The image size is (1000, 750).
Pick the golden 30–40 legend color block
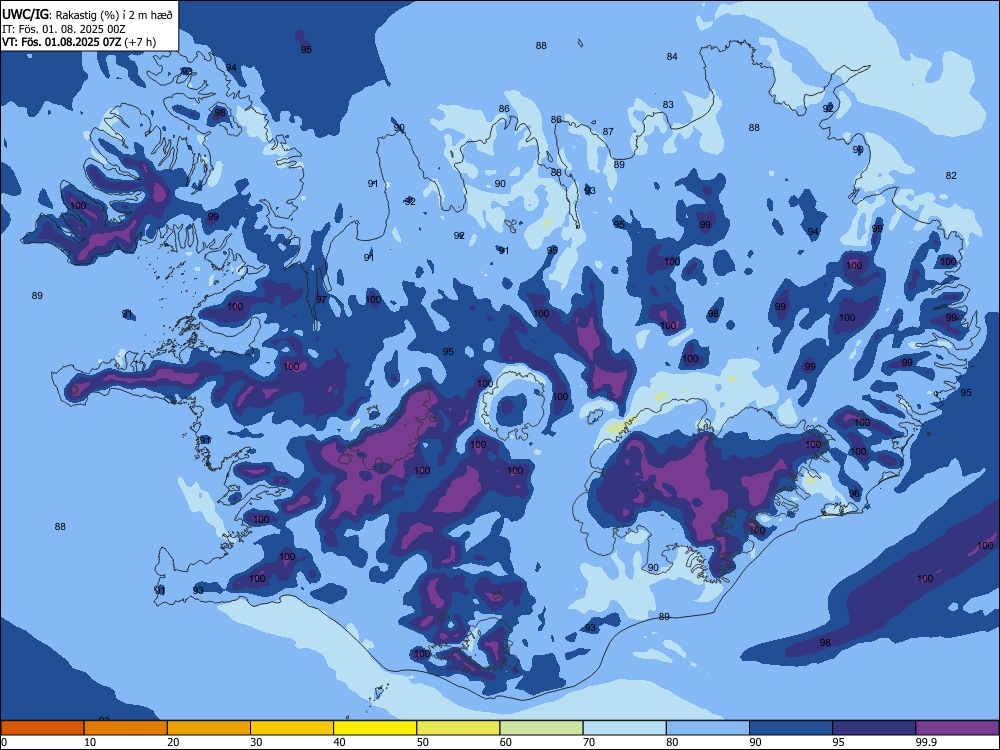[x=292, y=728]
